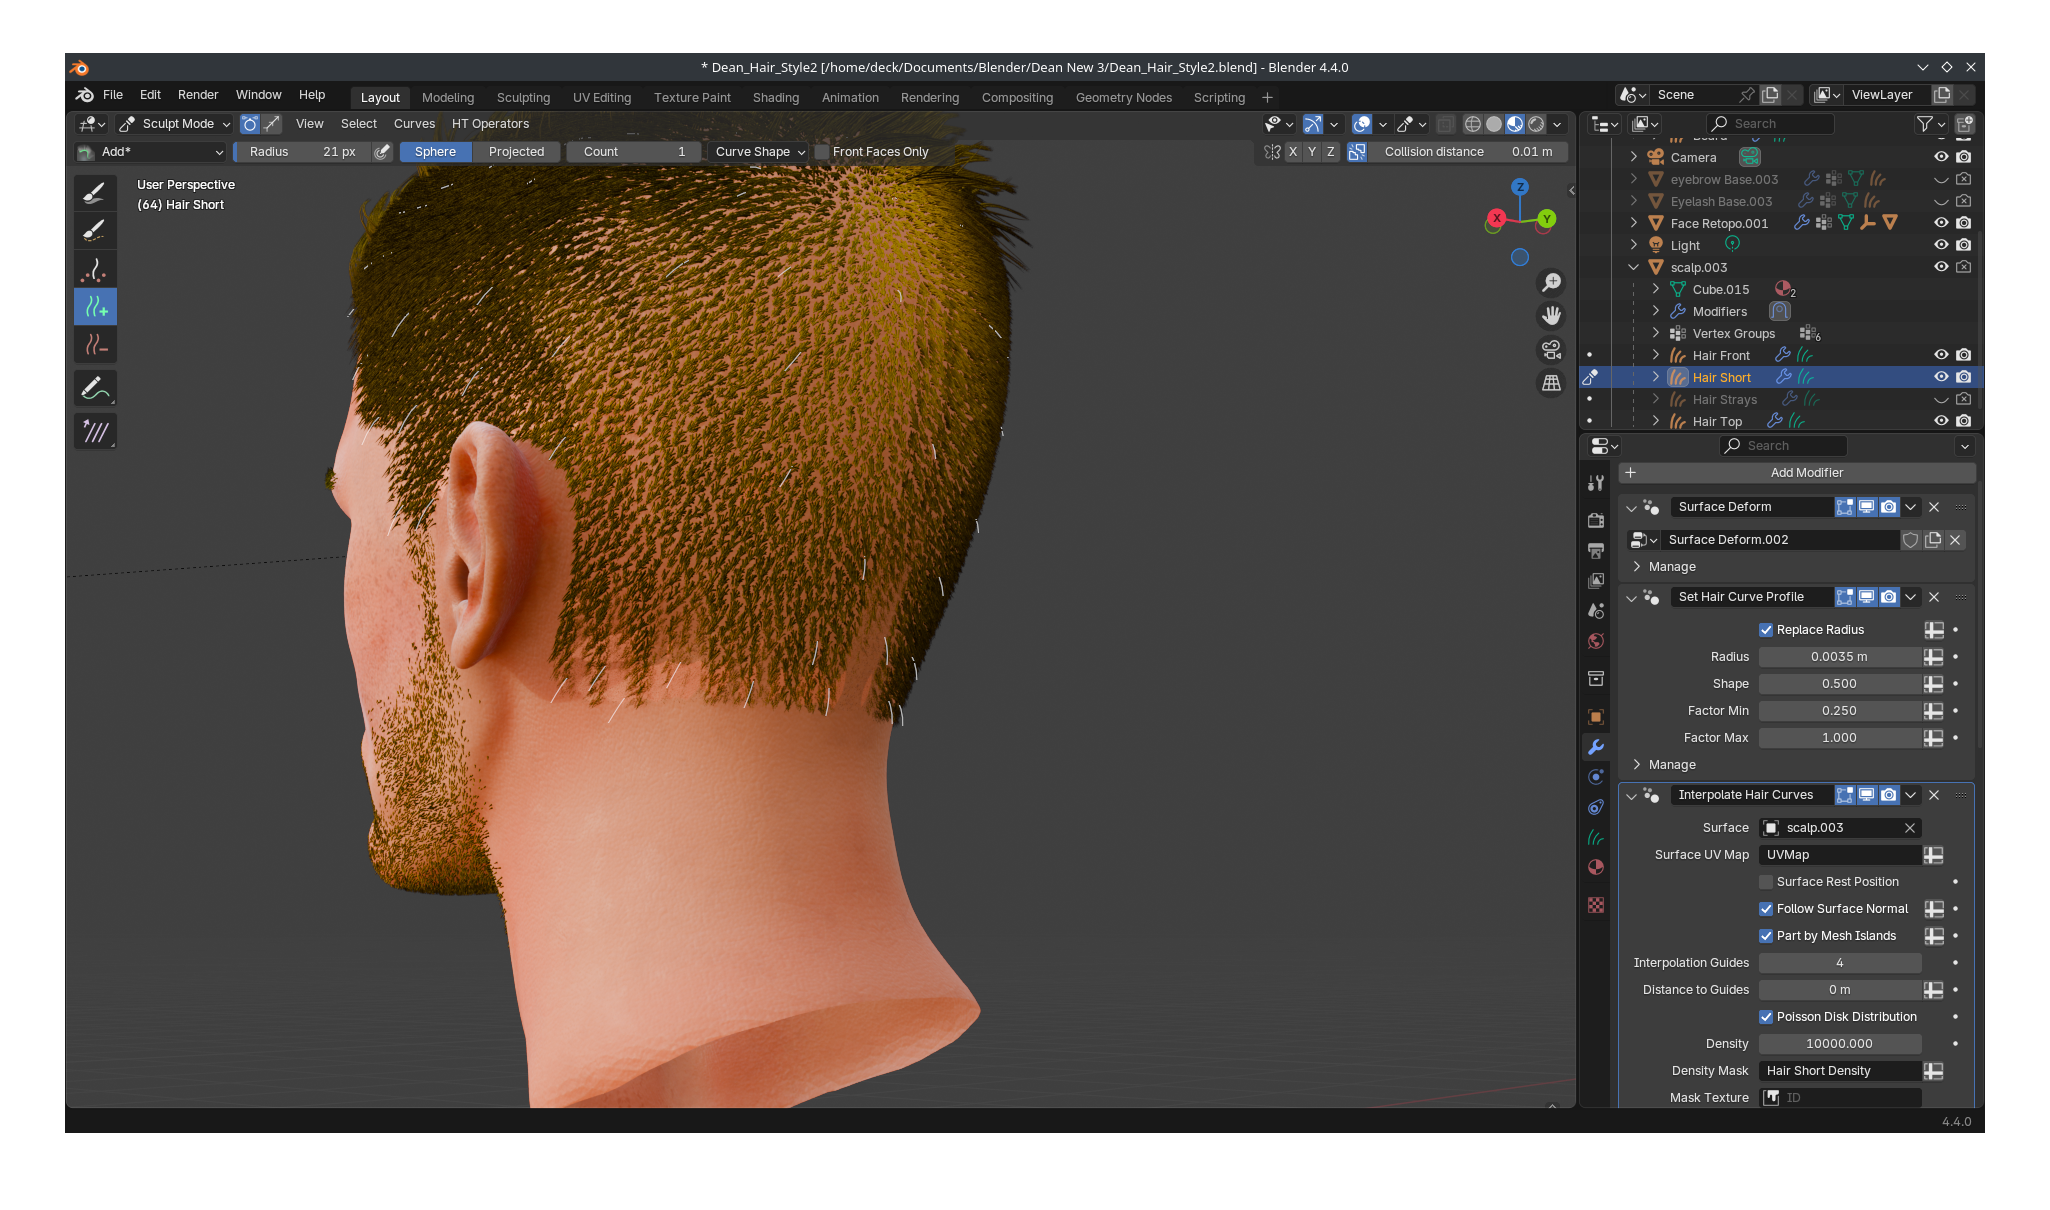Image resolution: width=2050 pixels, height=1210 pixels.
Task: Select the Delete curves sculpt tool
Action: click(95, 345)
